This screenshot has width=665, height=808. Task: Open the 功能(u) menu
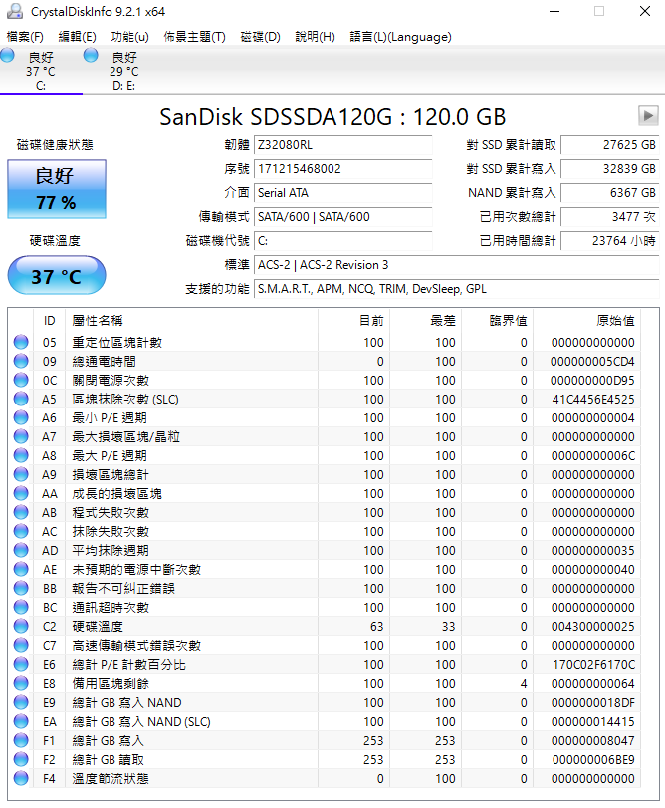(129, 37)
